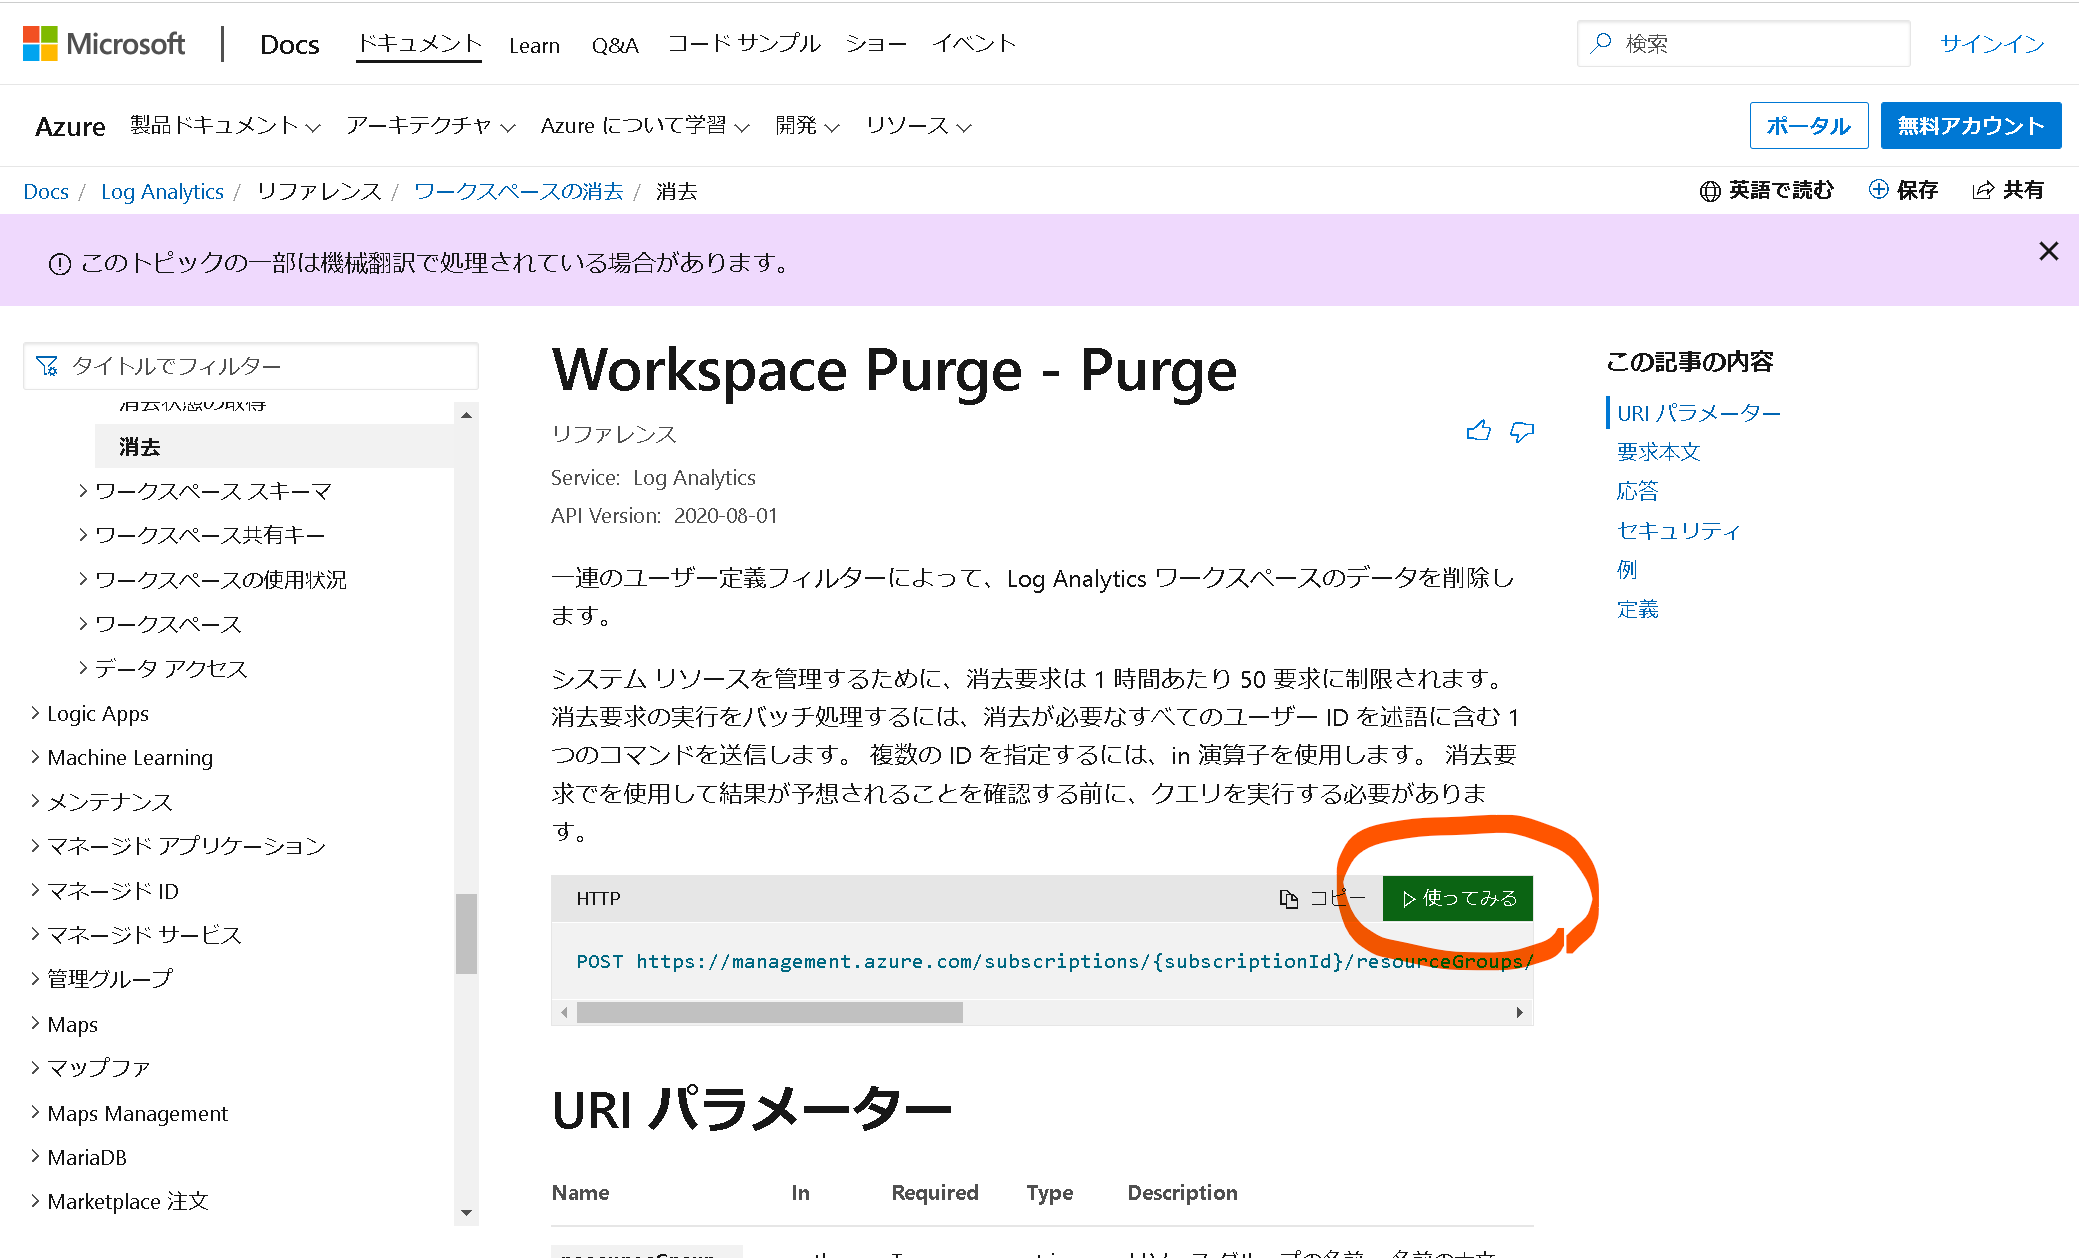The image size is (2079, 1258).
Task: Expand the Machine Learning tree node
Action: click(x=35, y=757)
